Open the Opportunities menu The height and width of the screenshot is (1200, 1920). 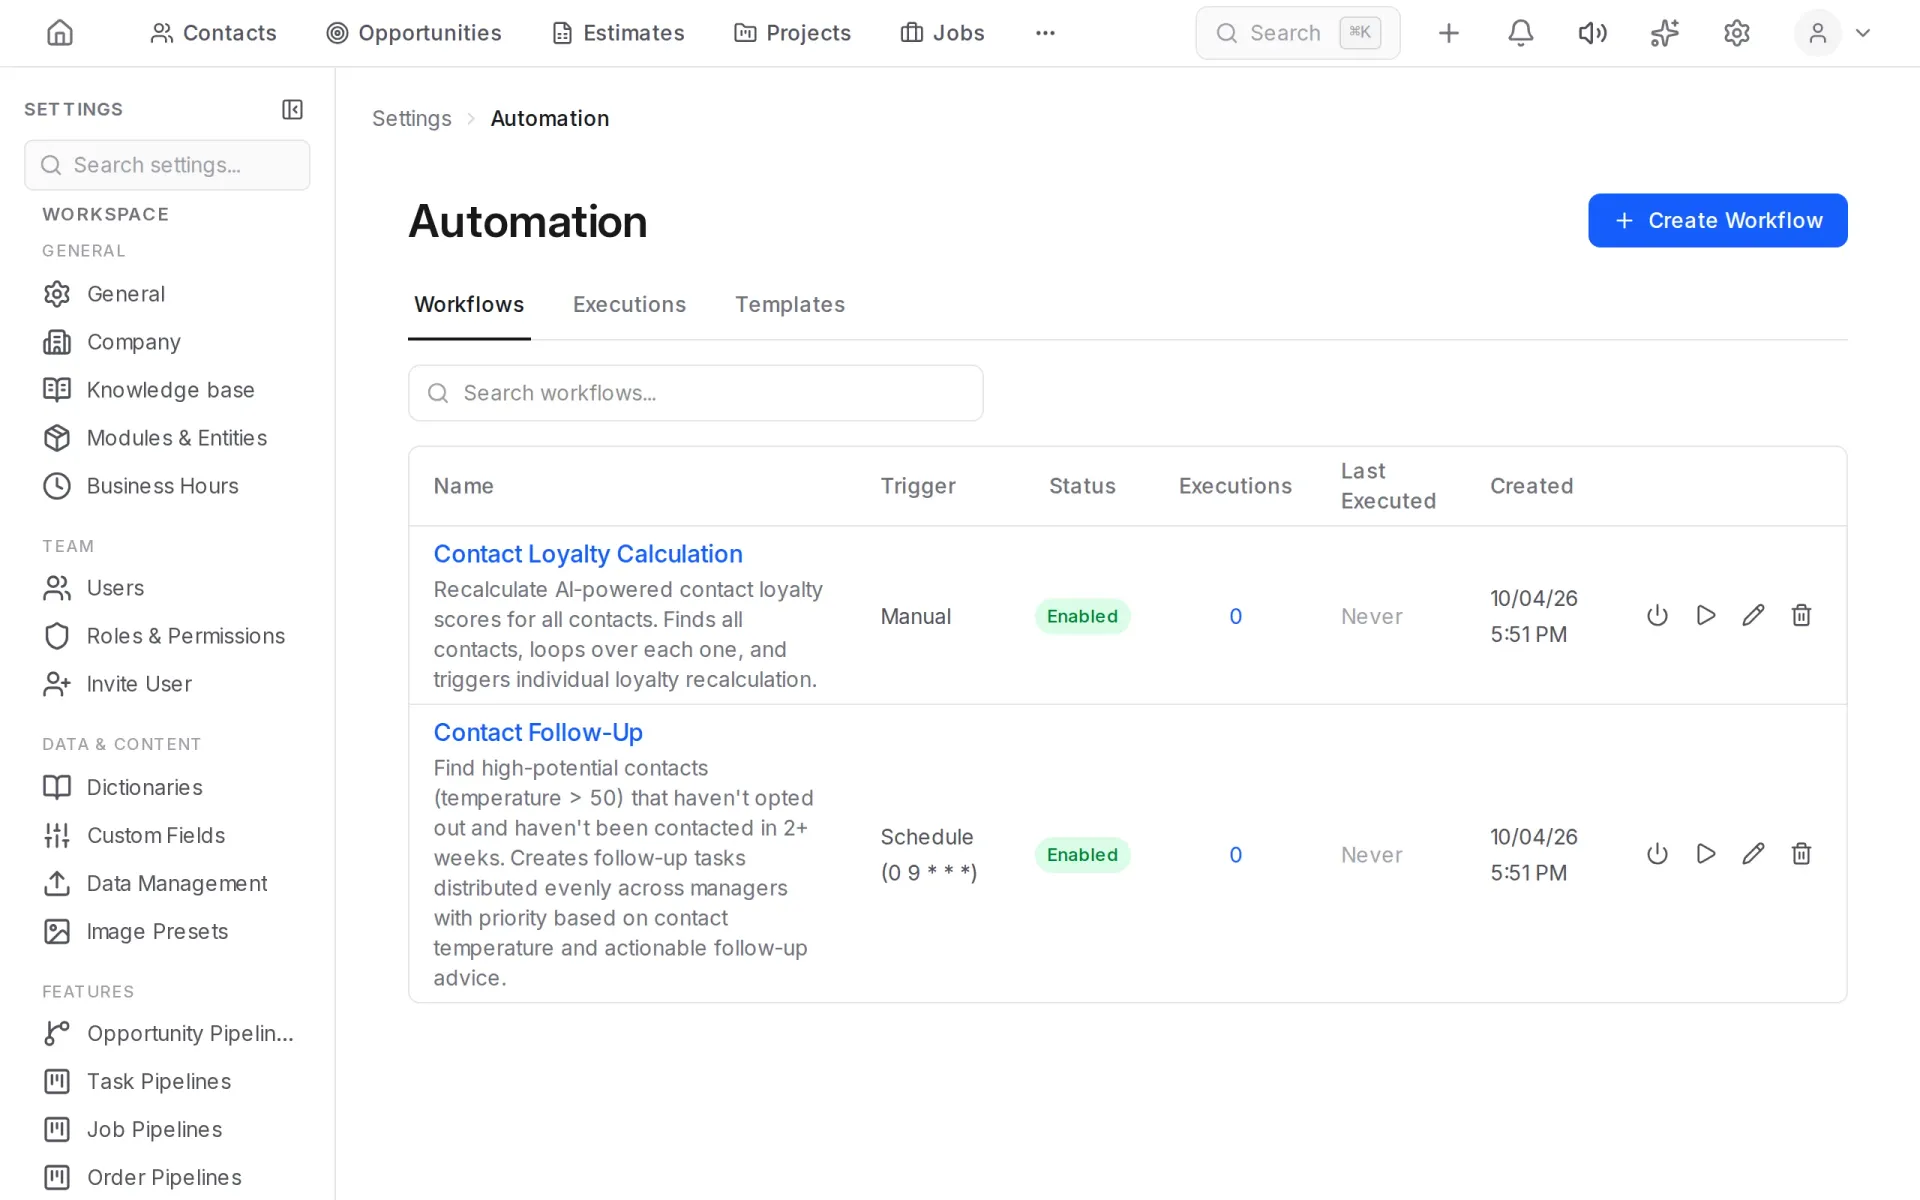pyautogui.click(x=414, y=33)
